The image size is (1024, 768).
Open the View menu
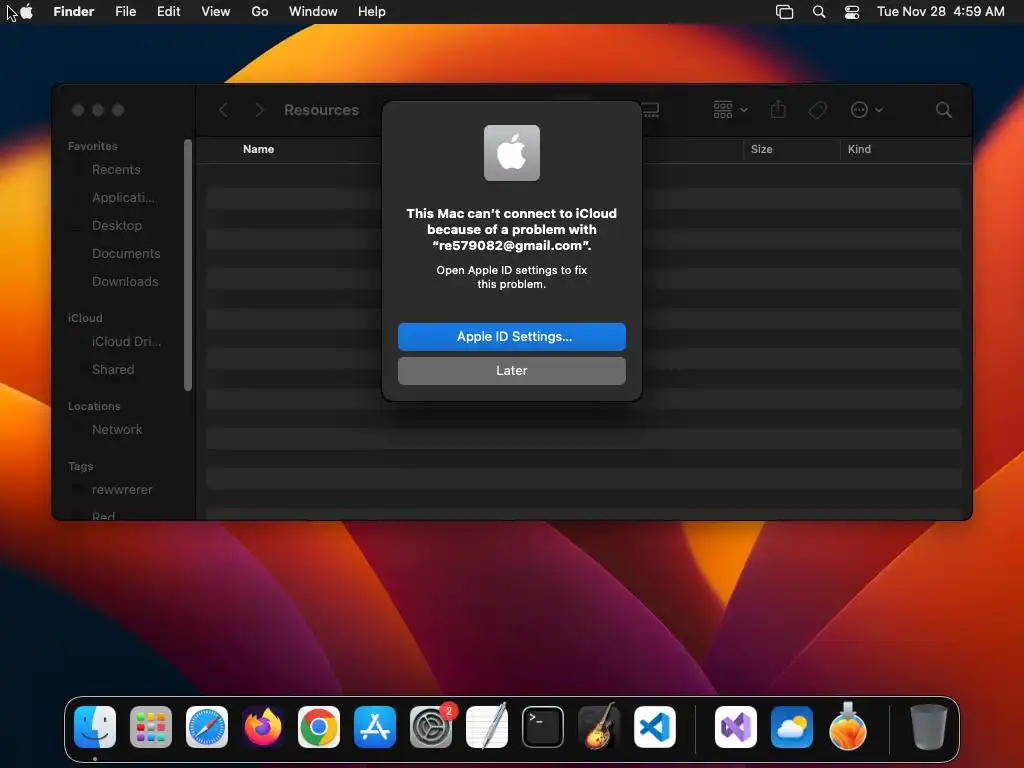(216, 12)
